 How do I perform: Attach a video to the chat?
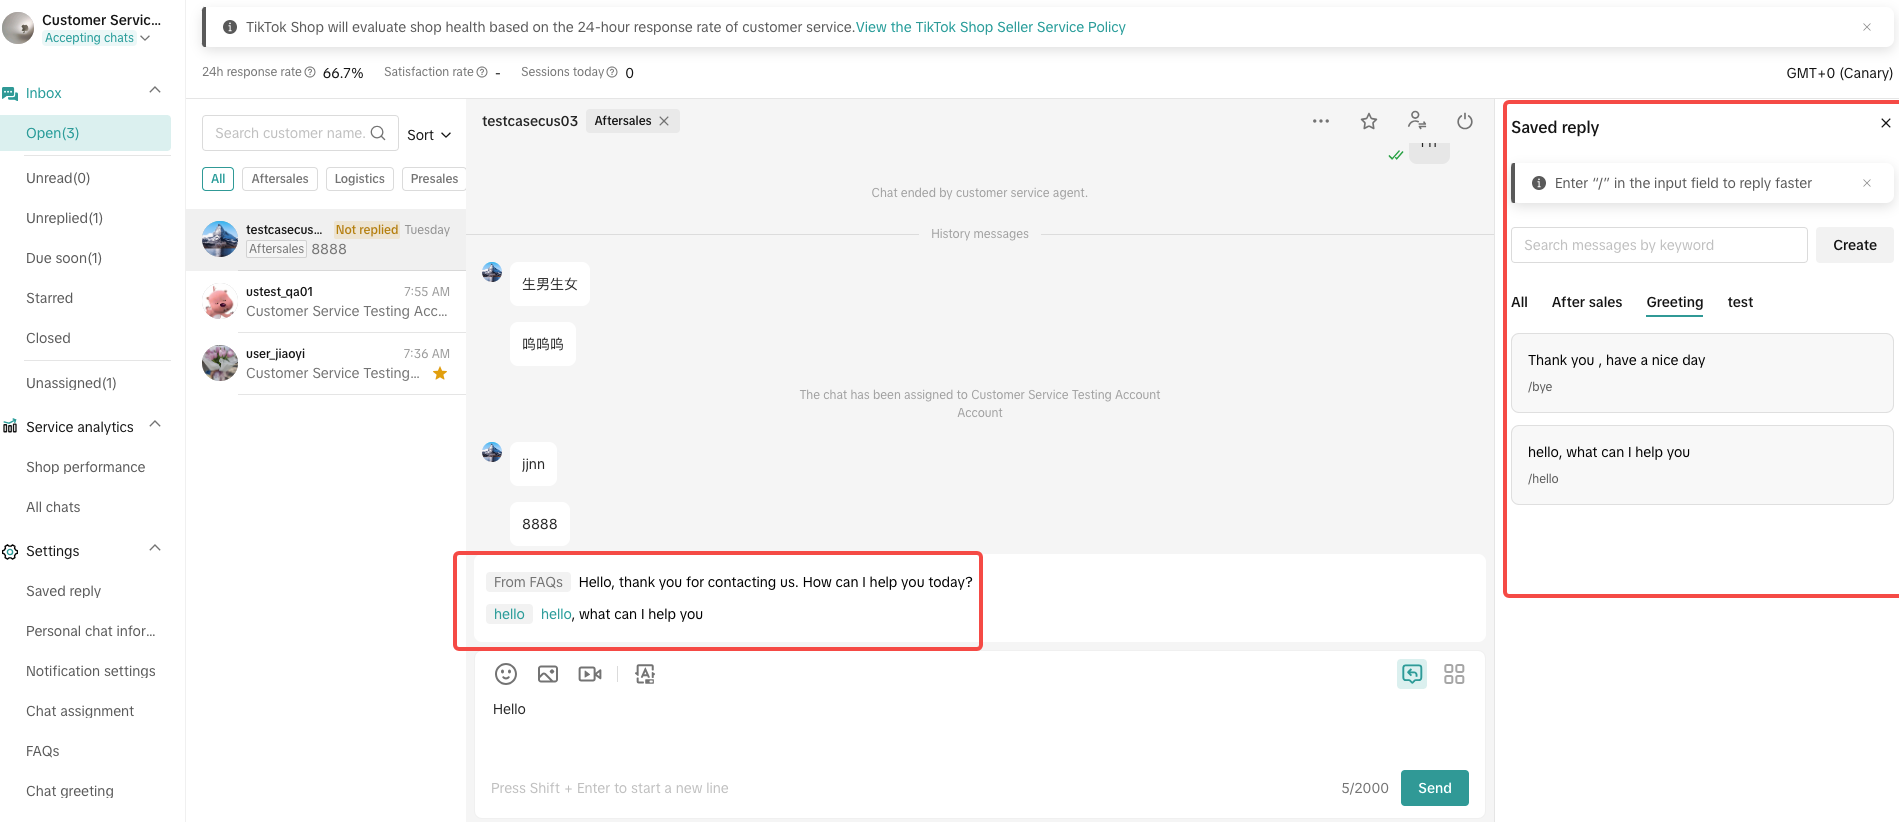[590, 674]
